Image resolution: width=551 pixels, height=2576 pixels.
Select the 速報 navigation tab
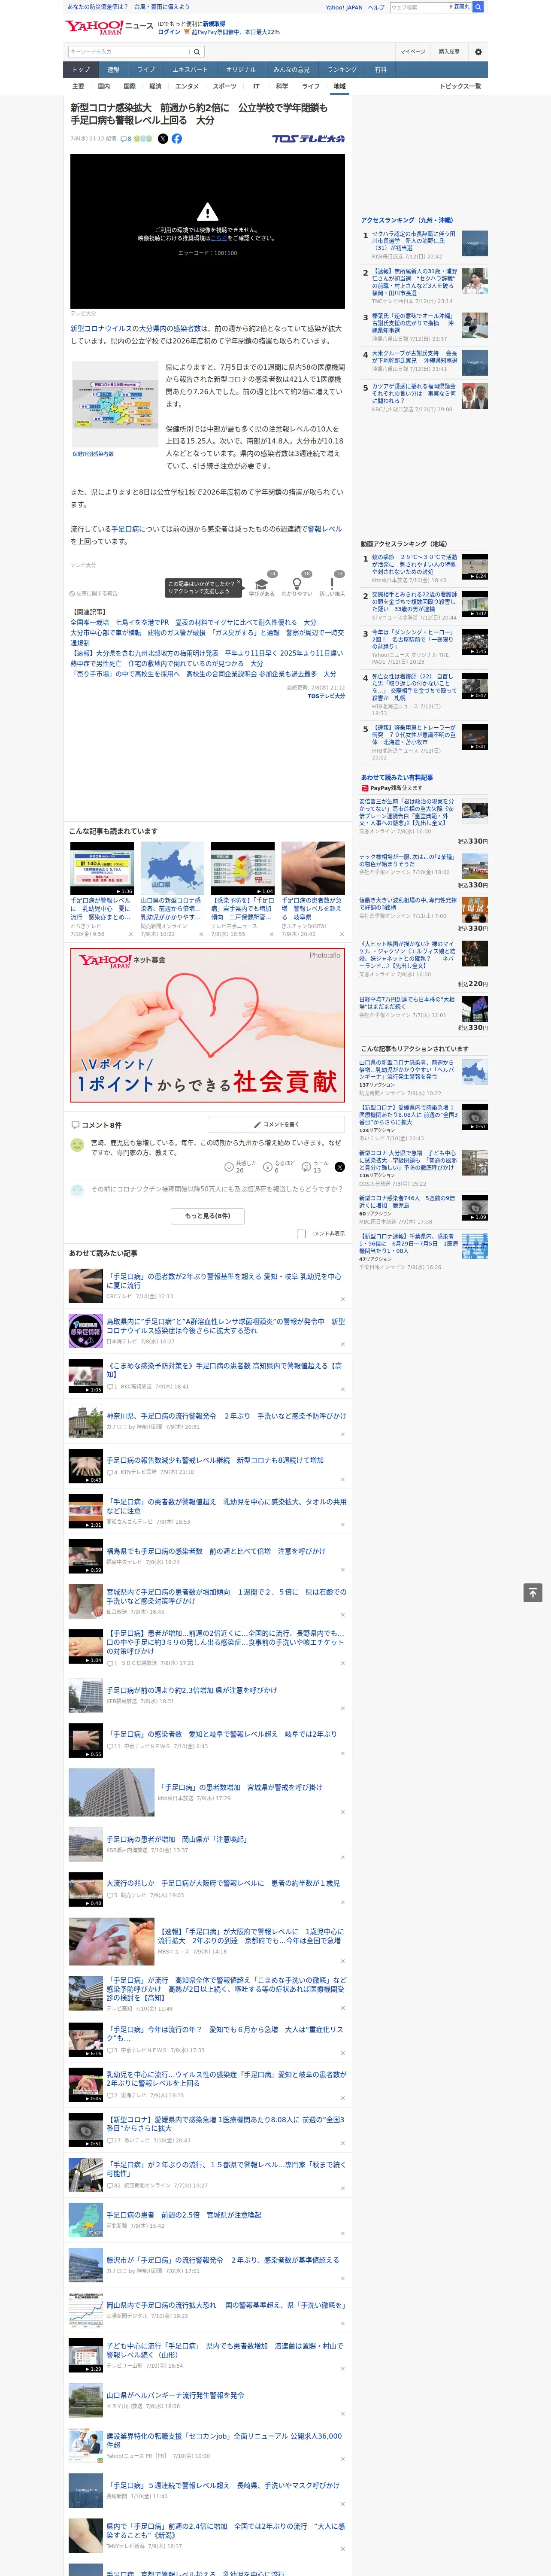[x=113, y=70]
